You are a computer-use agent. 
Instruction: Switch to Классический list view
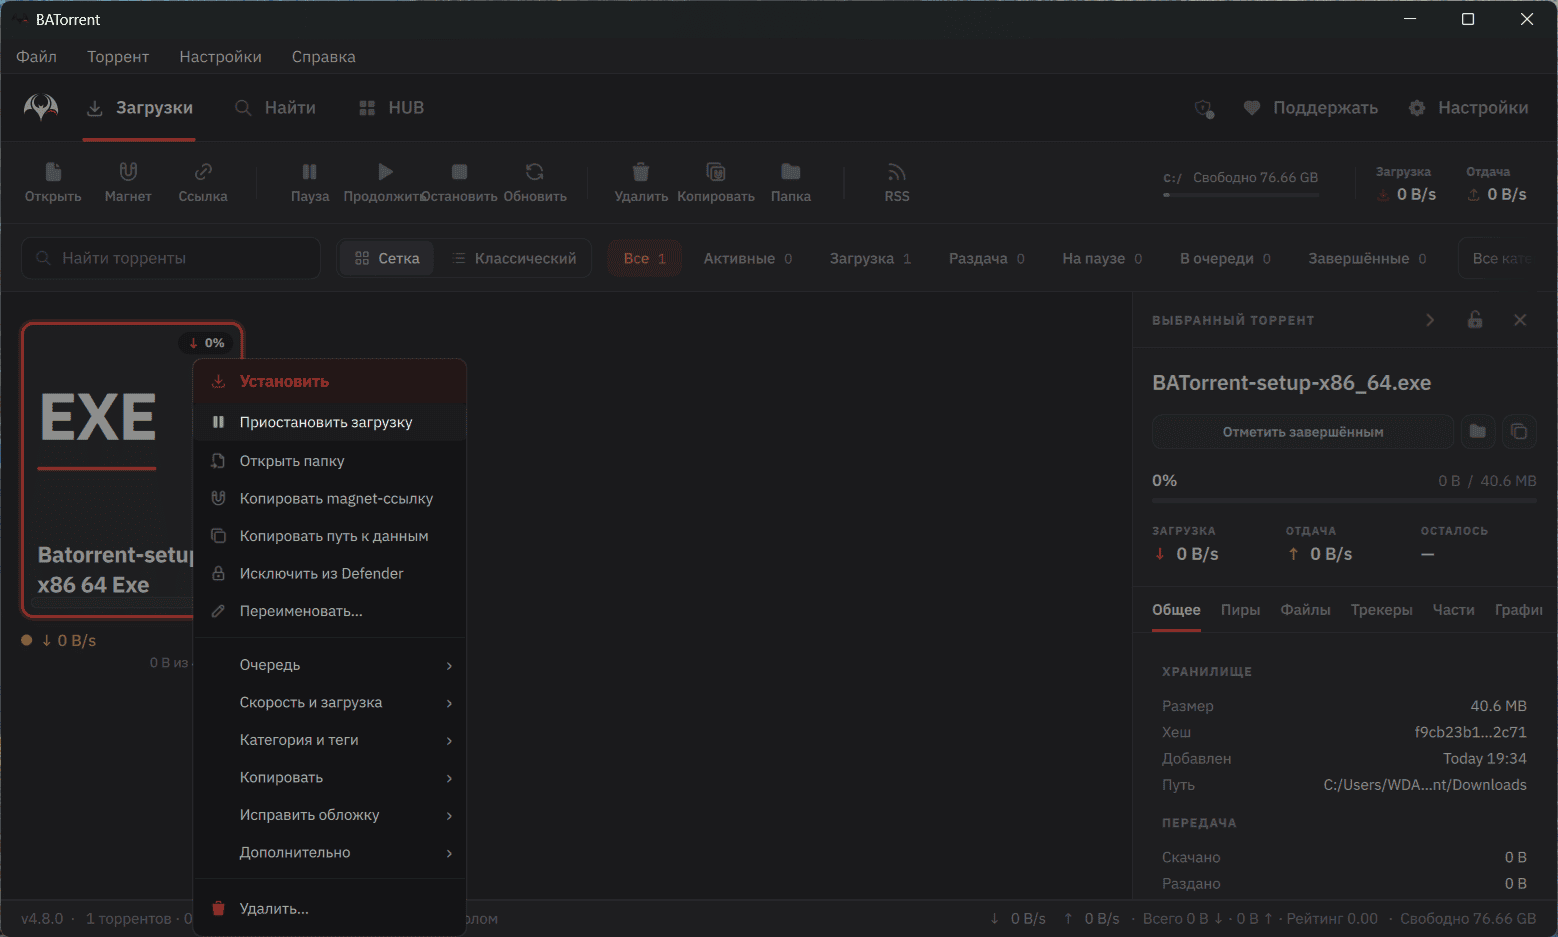[x=514, y=258]
